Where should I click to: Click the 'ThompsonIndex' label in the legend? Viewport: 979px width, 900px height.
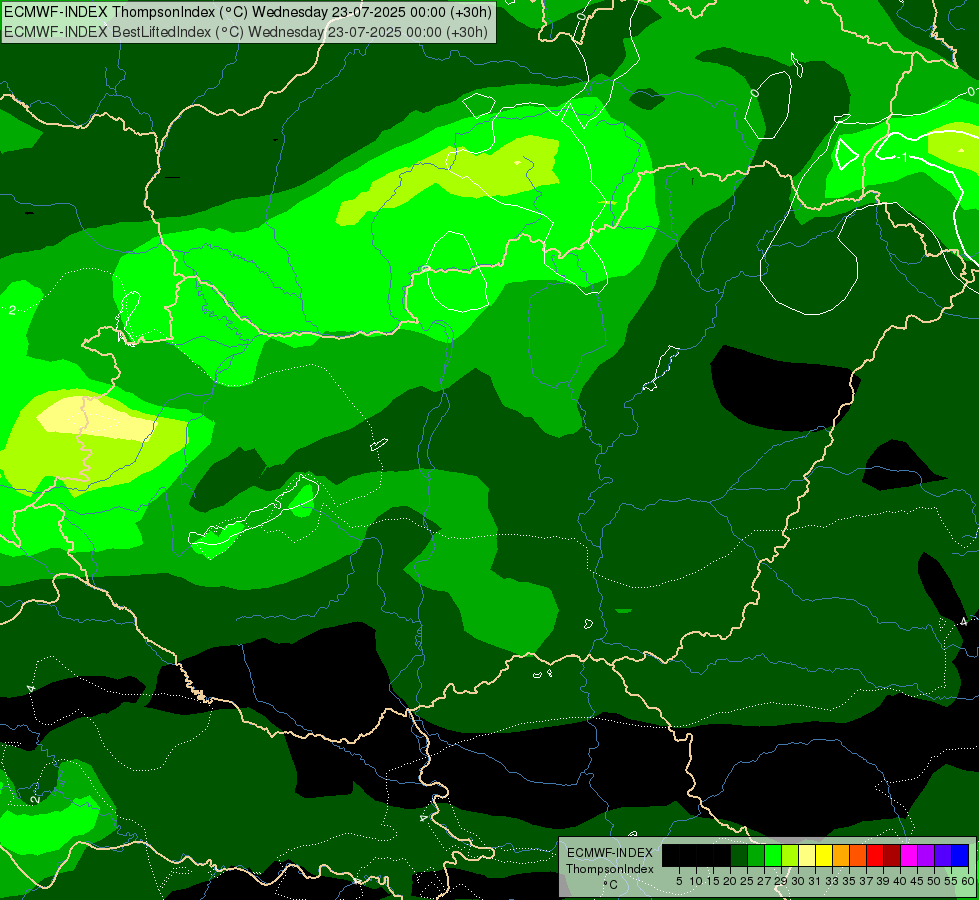[610, 869]
